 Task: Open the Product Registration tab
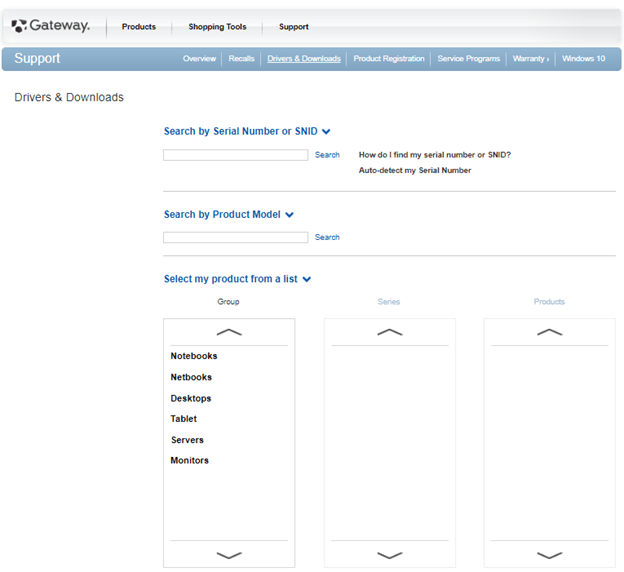389,59
